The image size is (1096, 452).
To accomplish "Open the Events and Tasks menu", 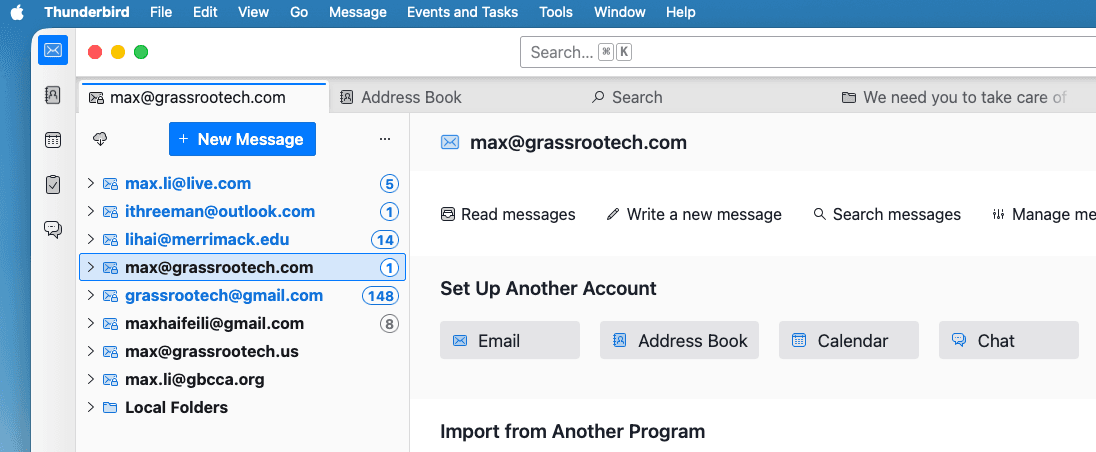I will [463, 12].
